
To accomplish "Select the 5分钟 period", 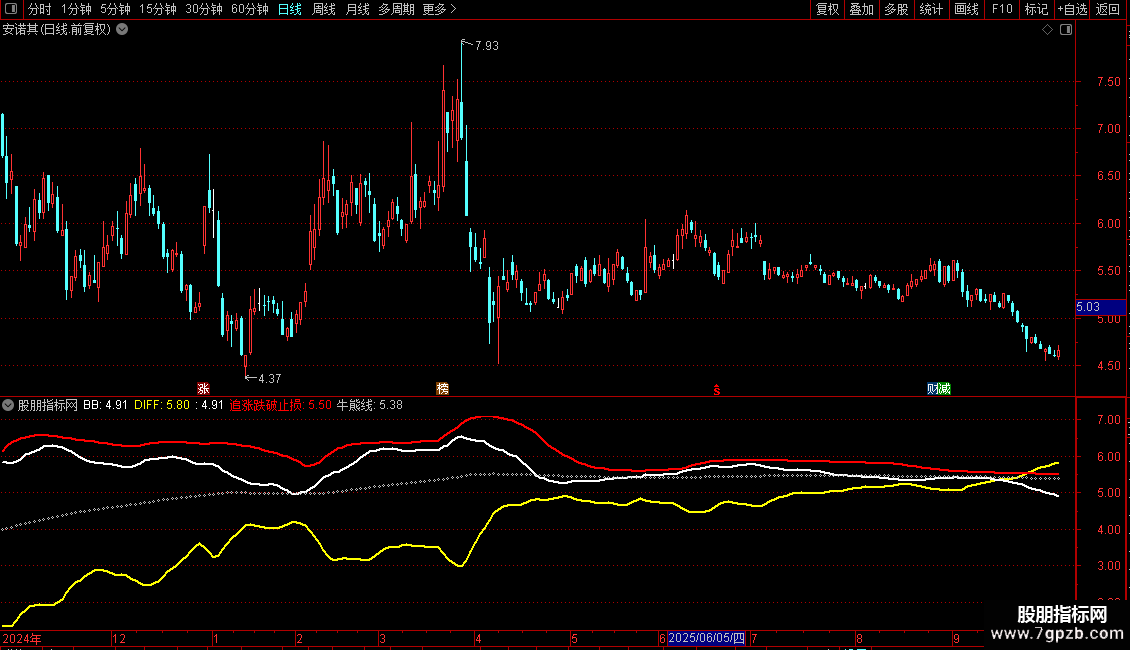I will (115, 9).
